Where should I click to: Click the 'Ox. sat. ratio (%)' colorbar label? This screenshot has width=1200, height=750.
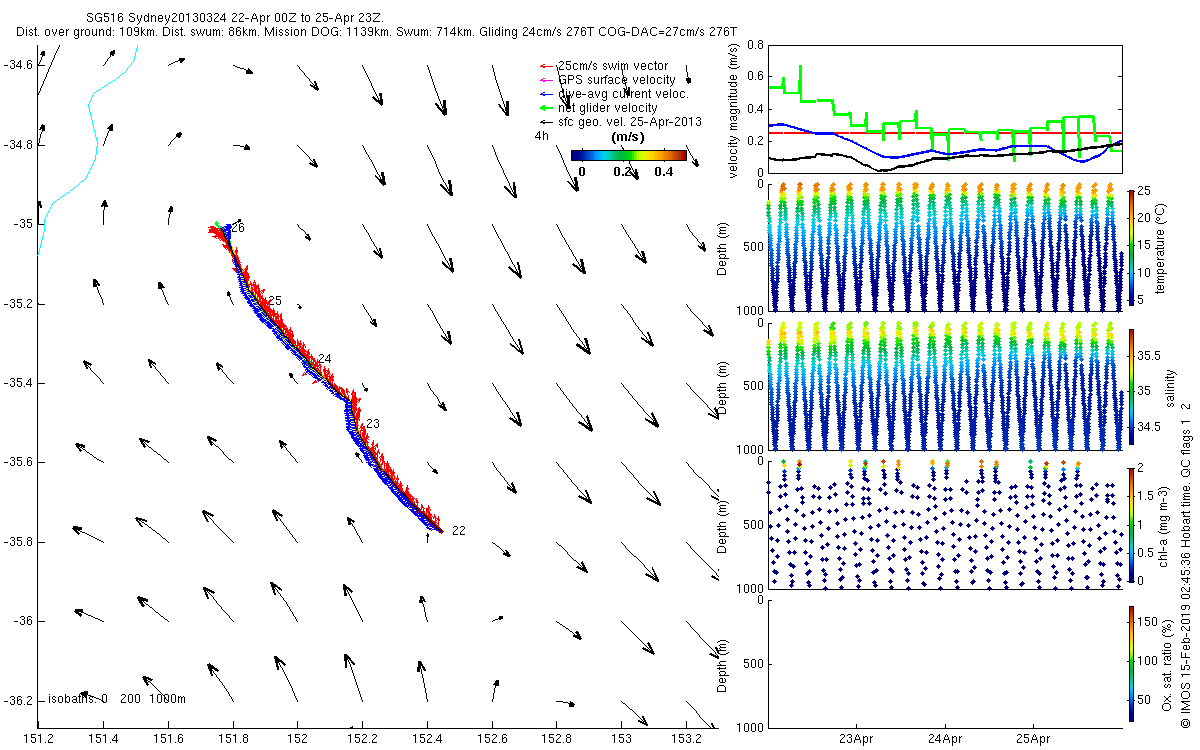click(1167, 665)
